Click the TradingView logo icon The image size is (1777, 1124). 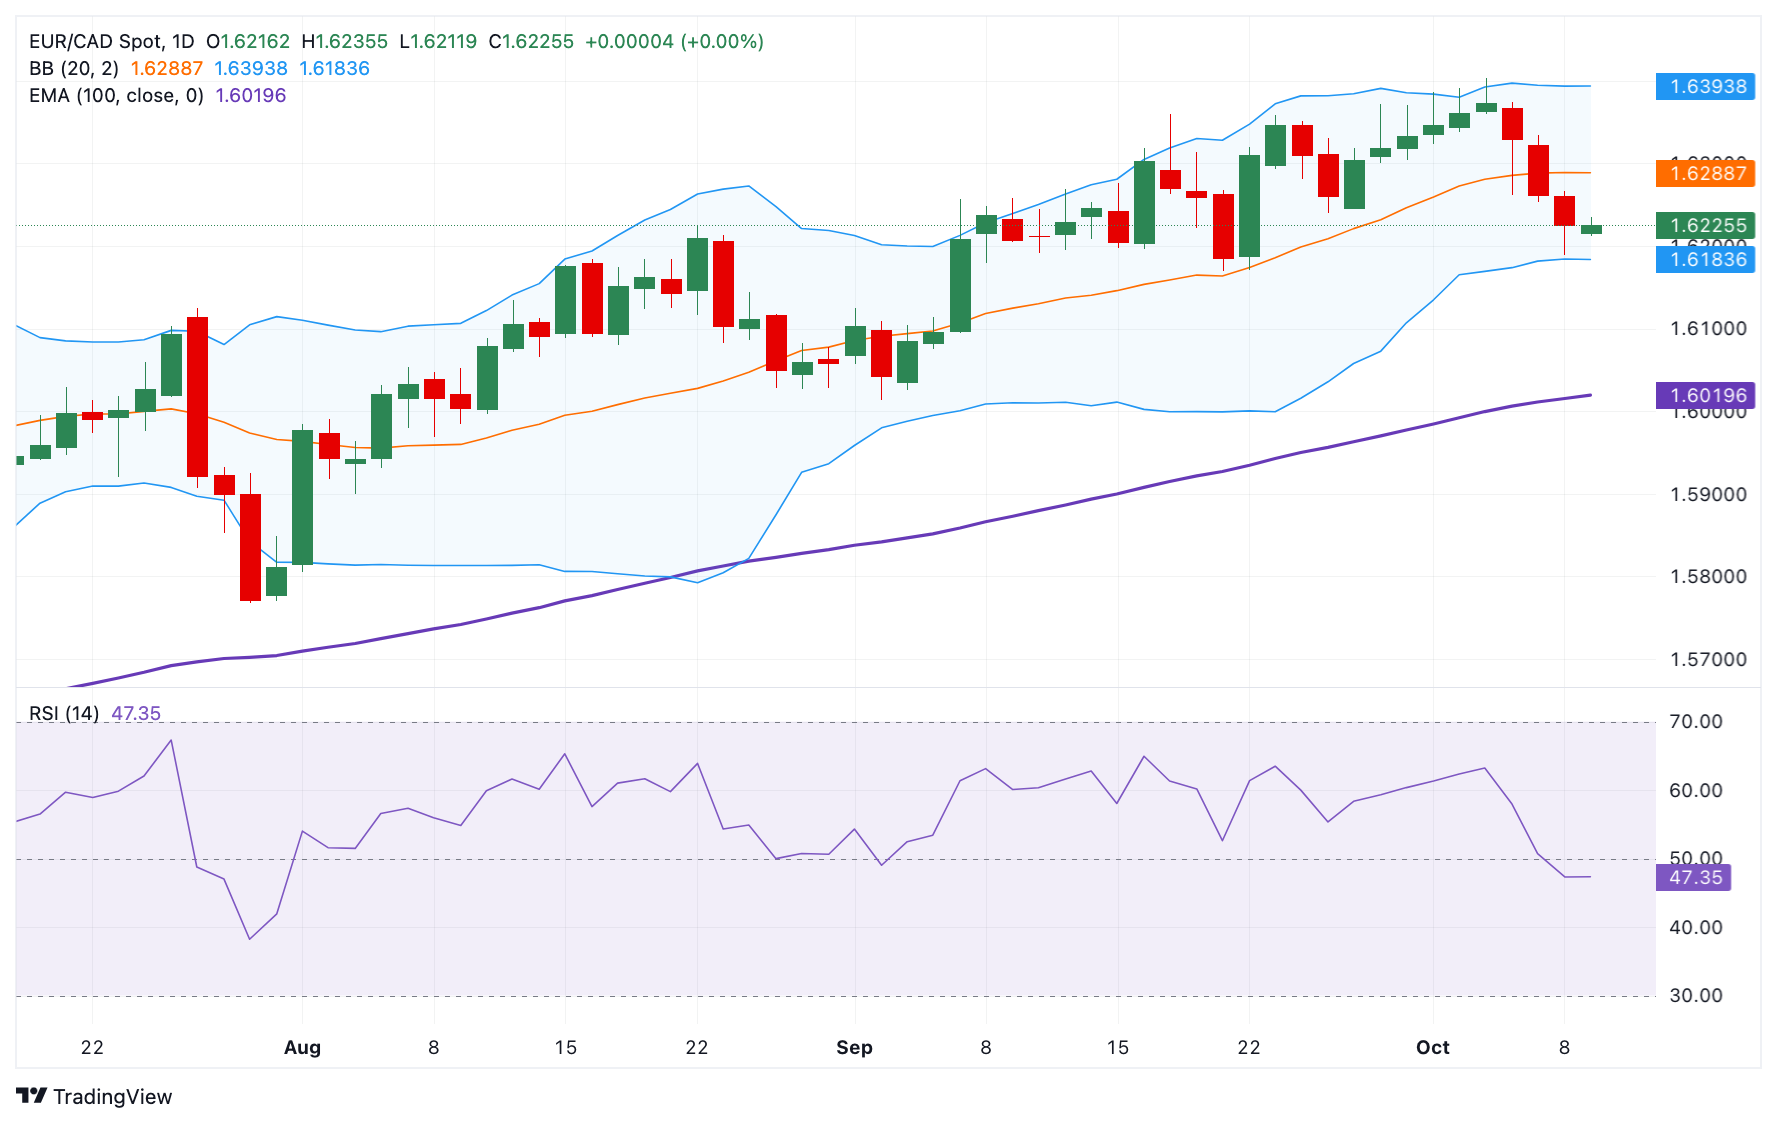click(32, 1096)
